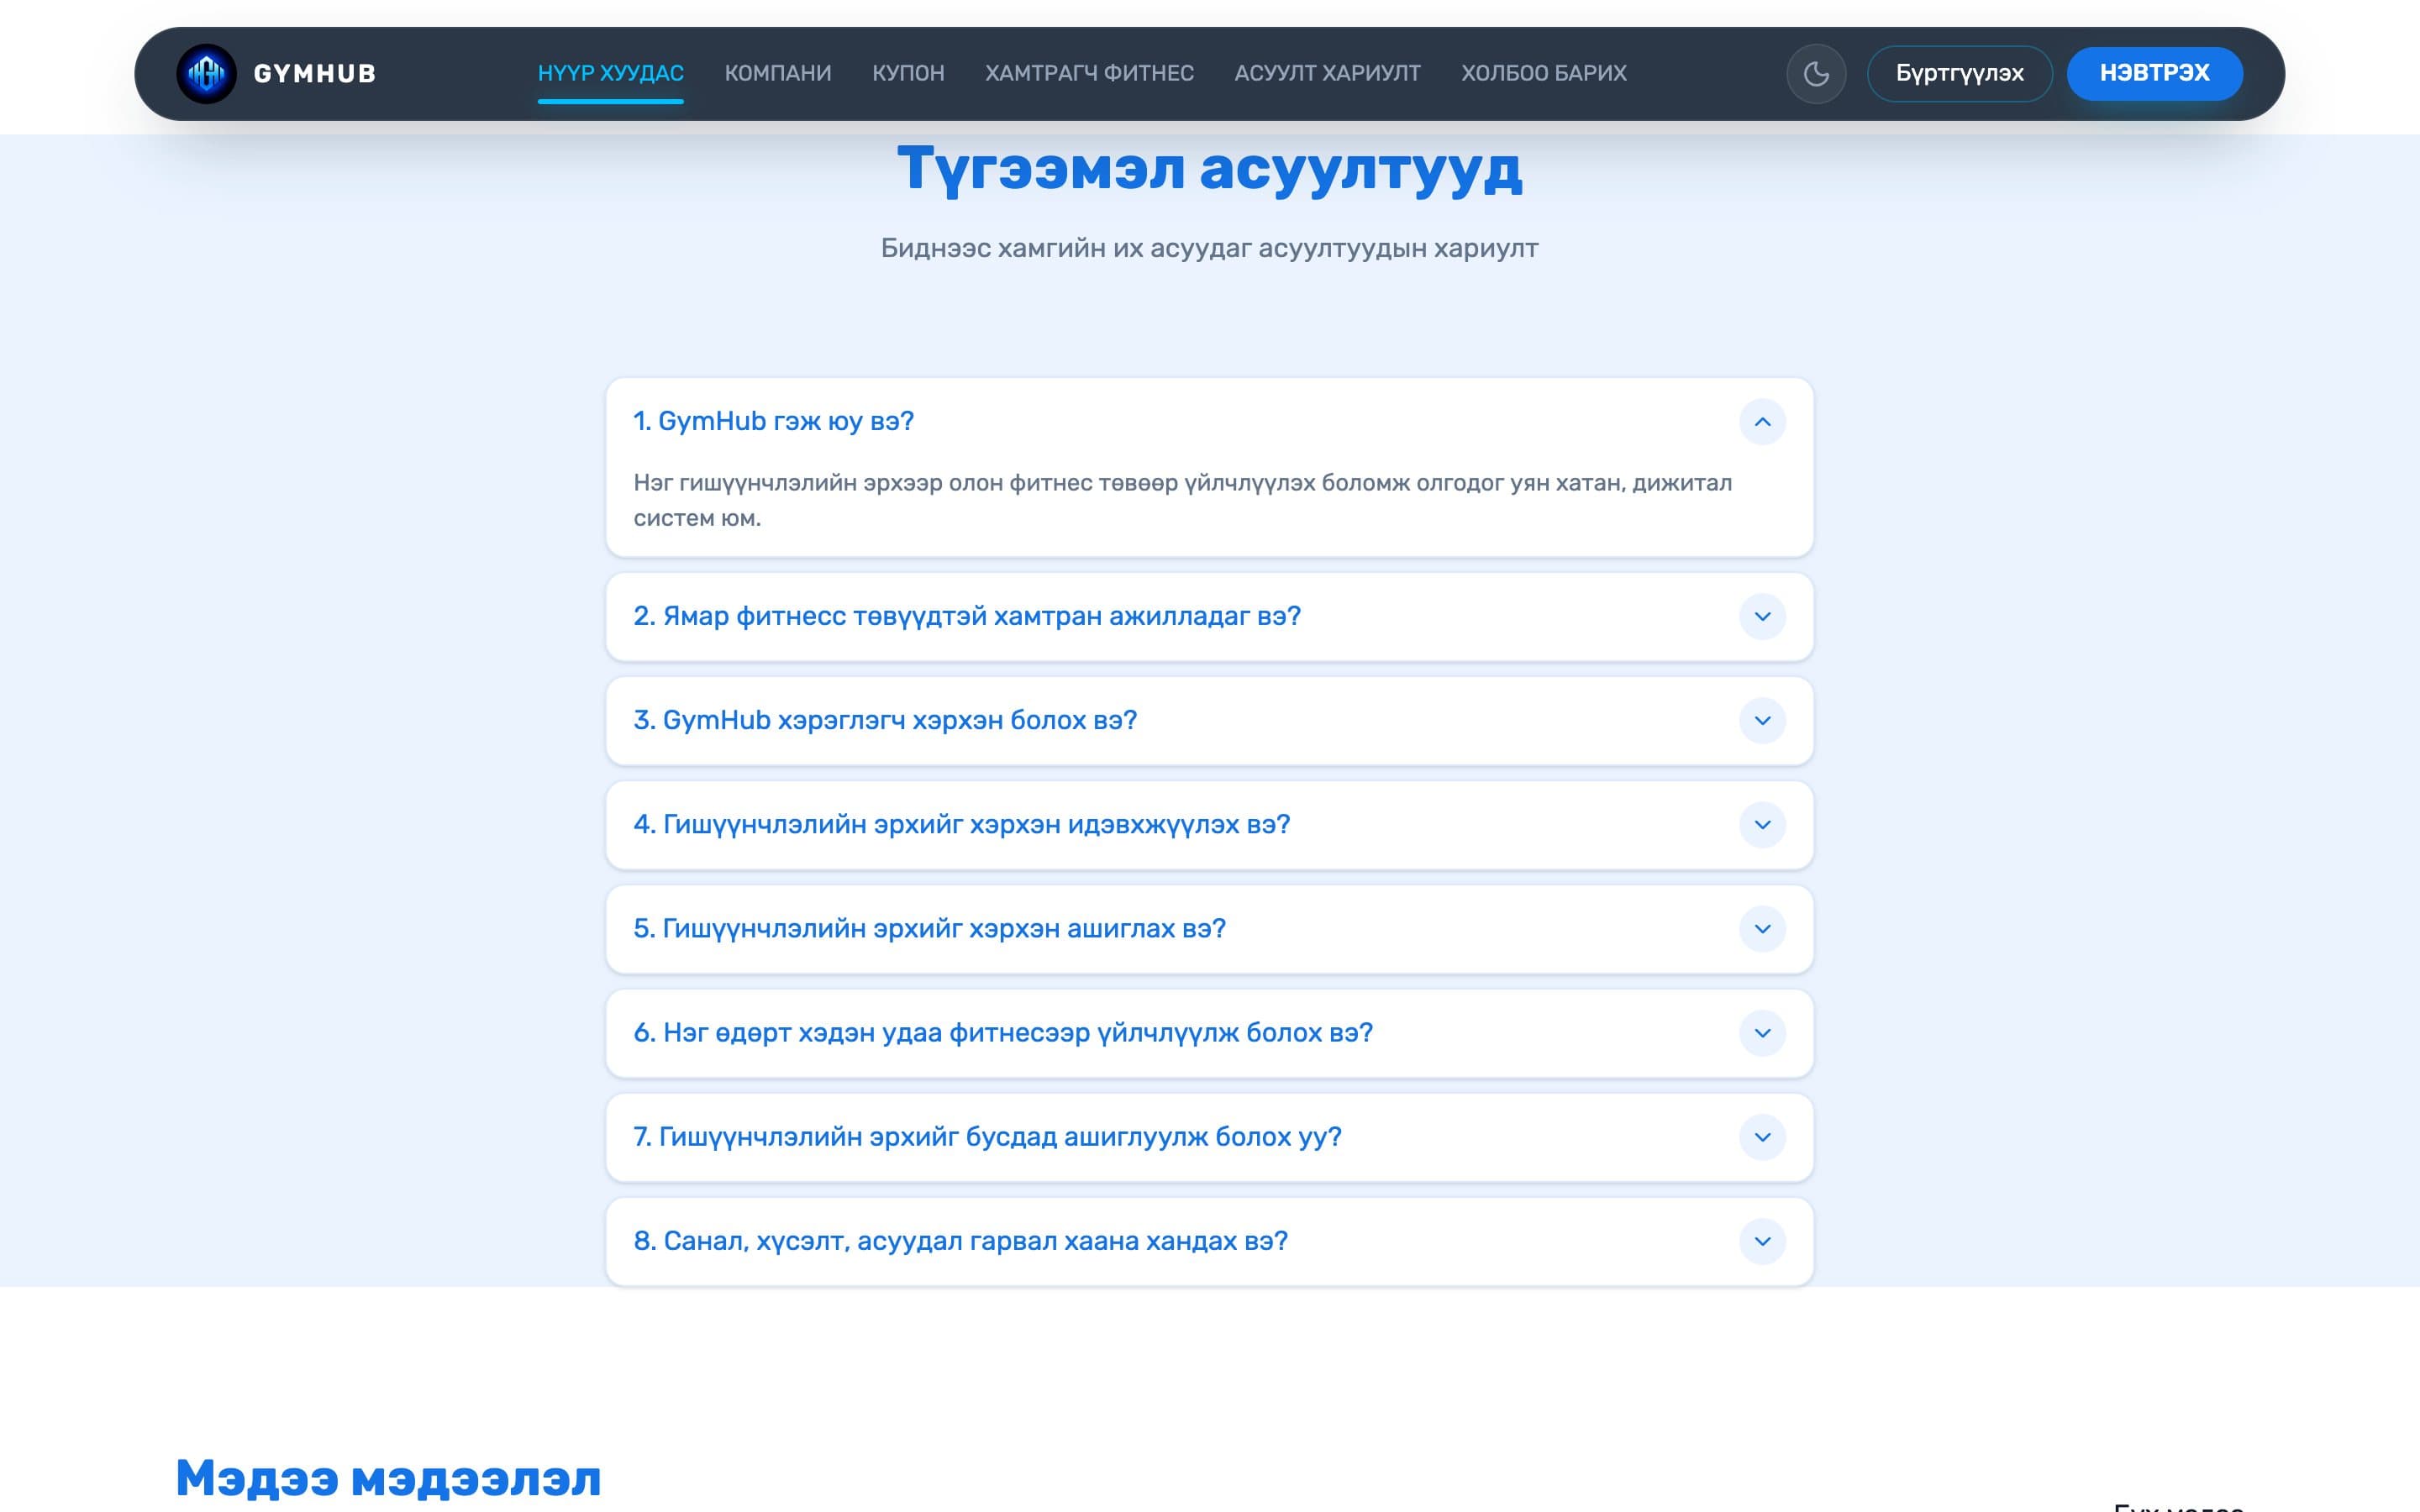
Task: Expand question 5 chevron on using membership
Action: pyautogui.click(x=1762, y=929)
